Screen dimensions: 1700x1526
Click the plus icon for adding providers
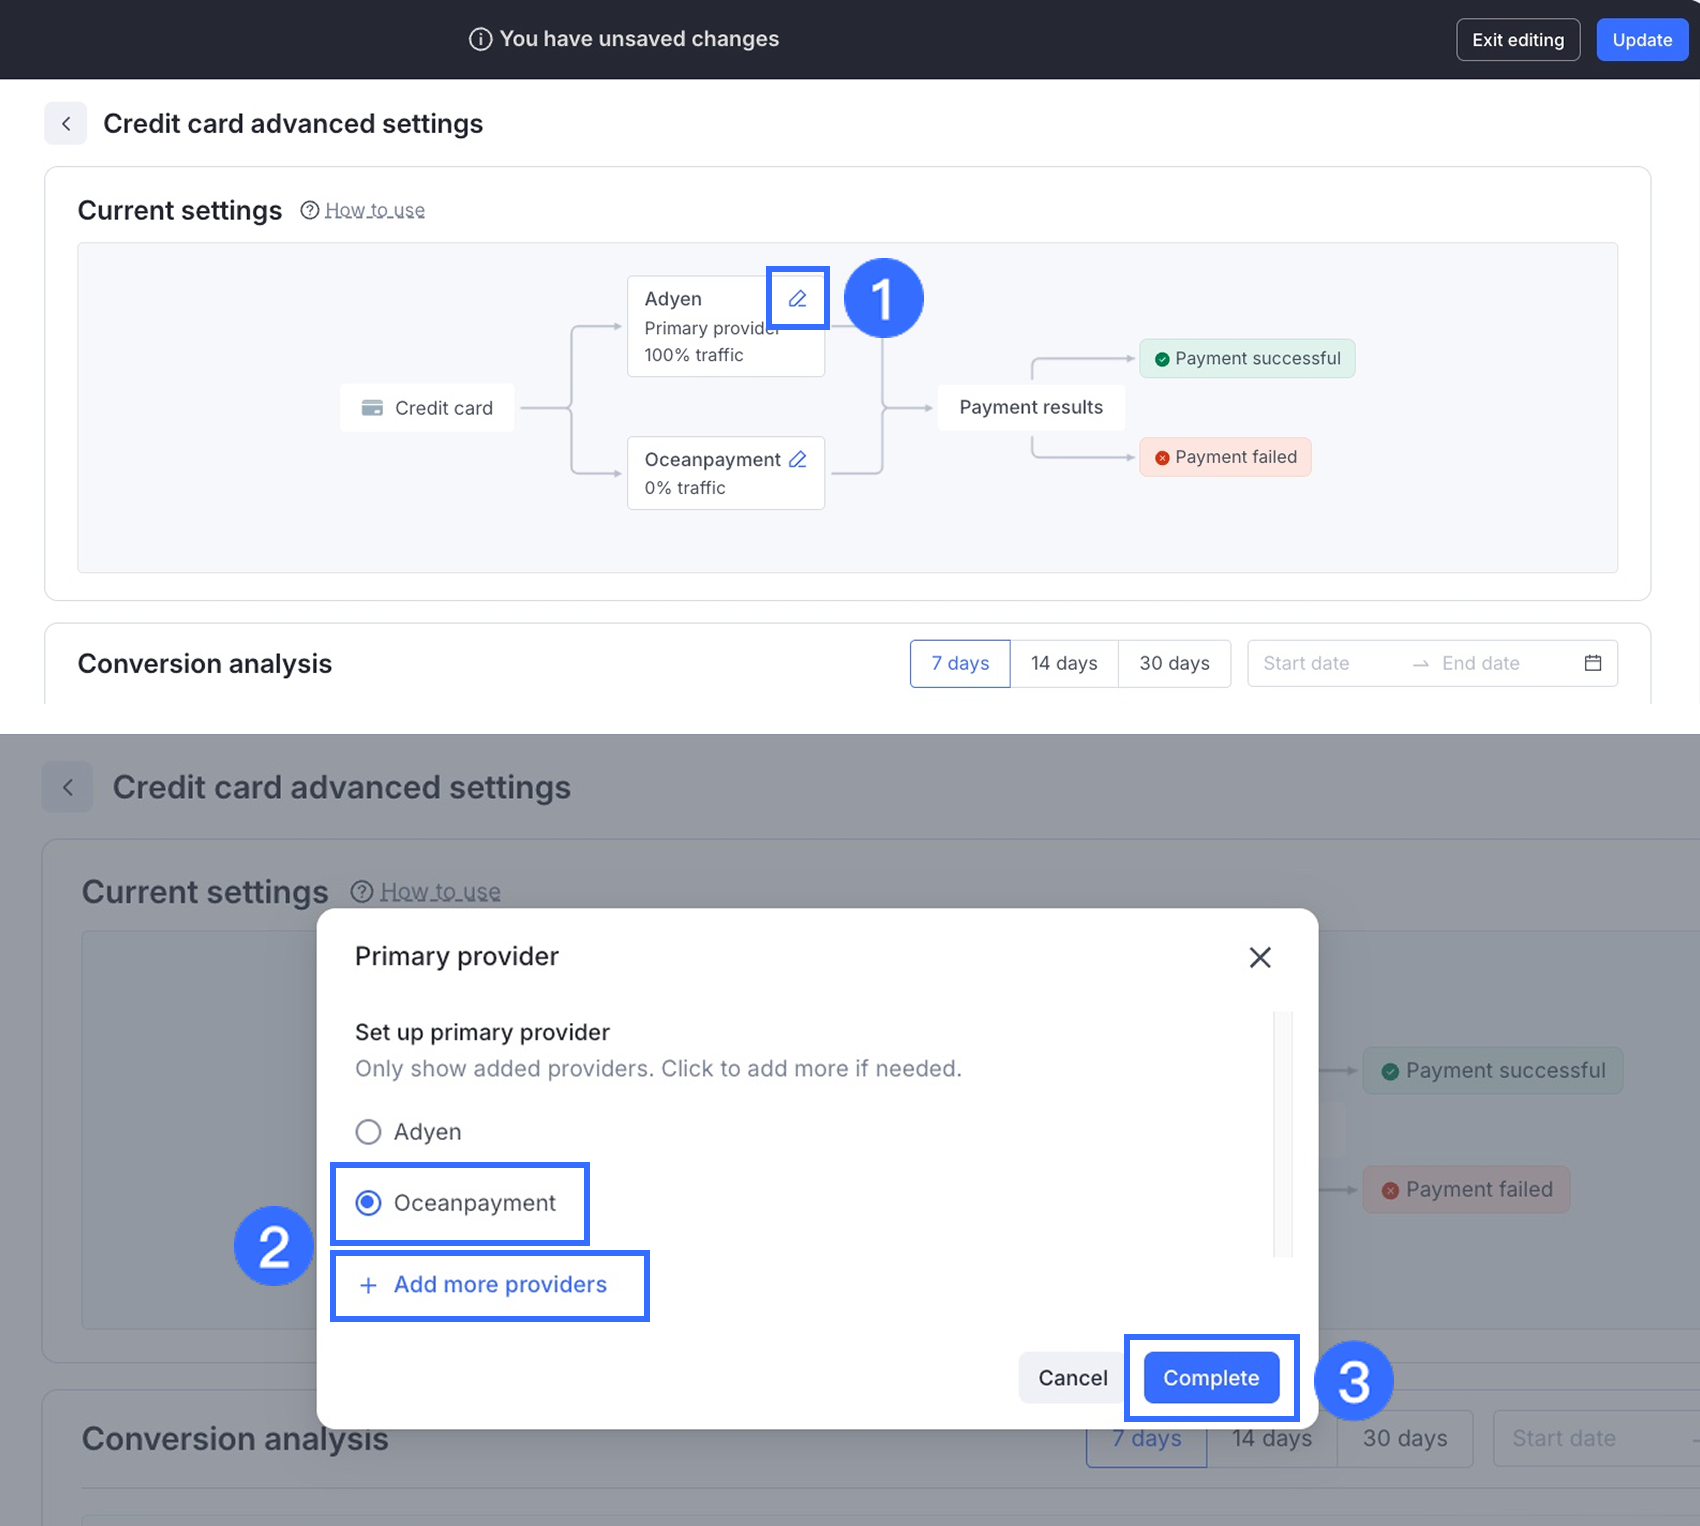click(368, 1285)
